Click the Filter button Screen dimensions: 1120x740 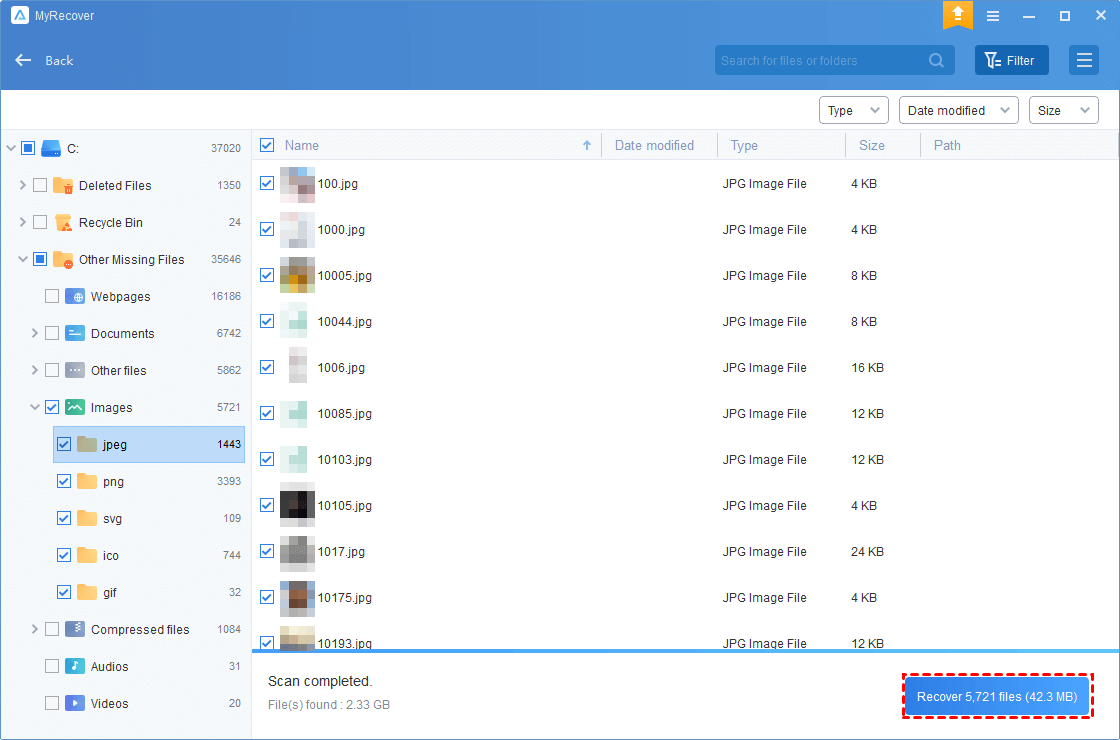click(1011, 60)
